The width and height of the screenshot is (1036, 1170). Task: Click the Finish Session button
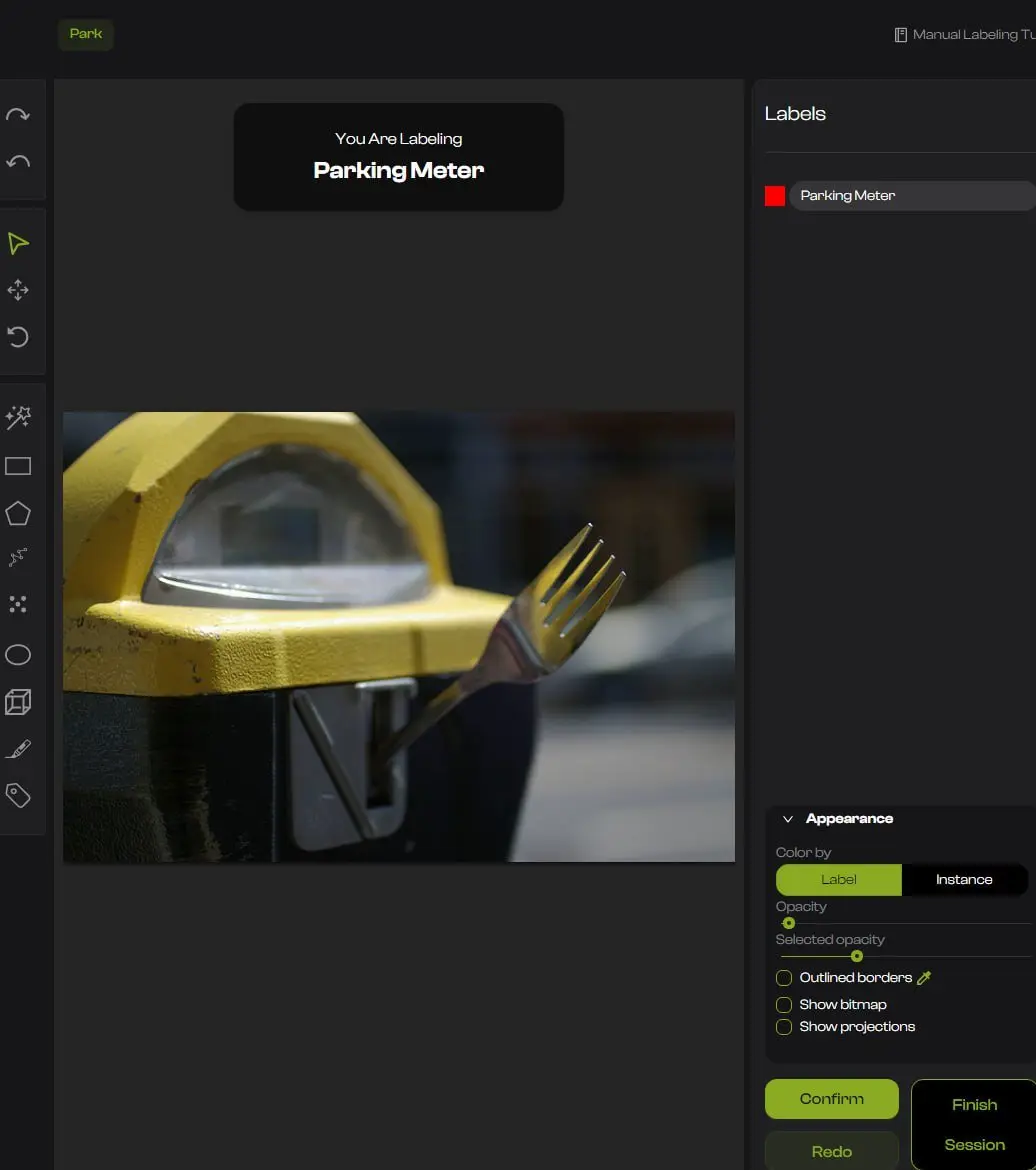(x=974, y=1124)
